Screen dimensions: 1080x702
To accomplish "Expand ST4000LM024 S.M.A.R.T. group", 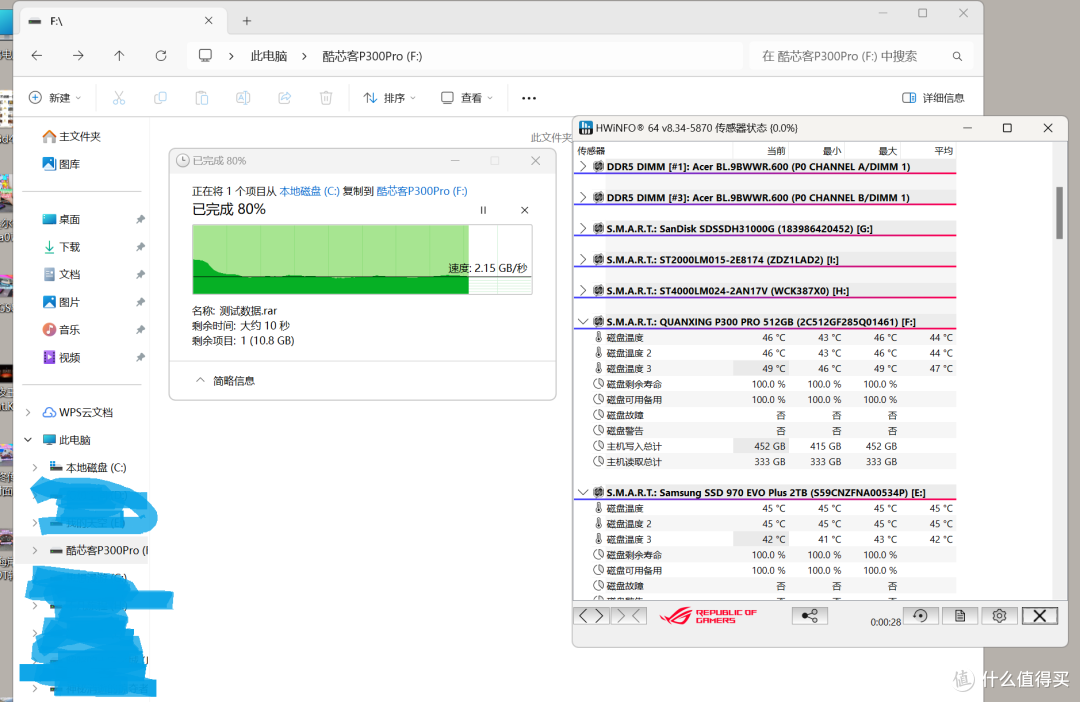I will [x=583, y=290].
